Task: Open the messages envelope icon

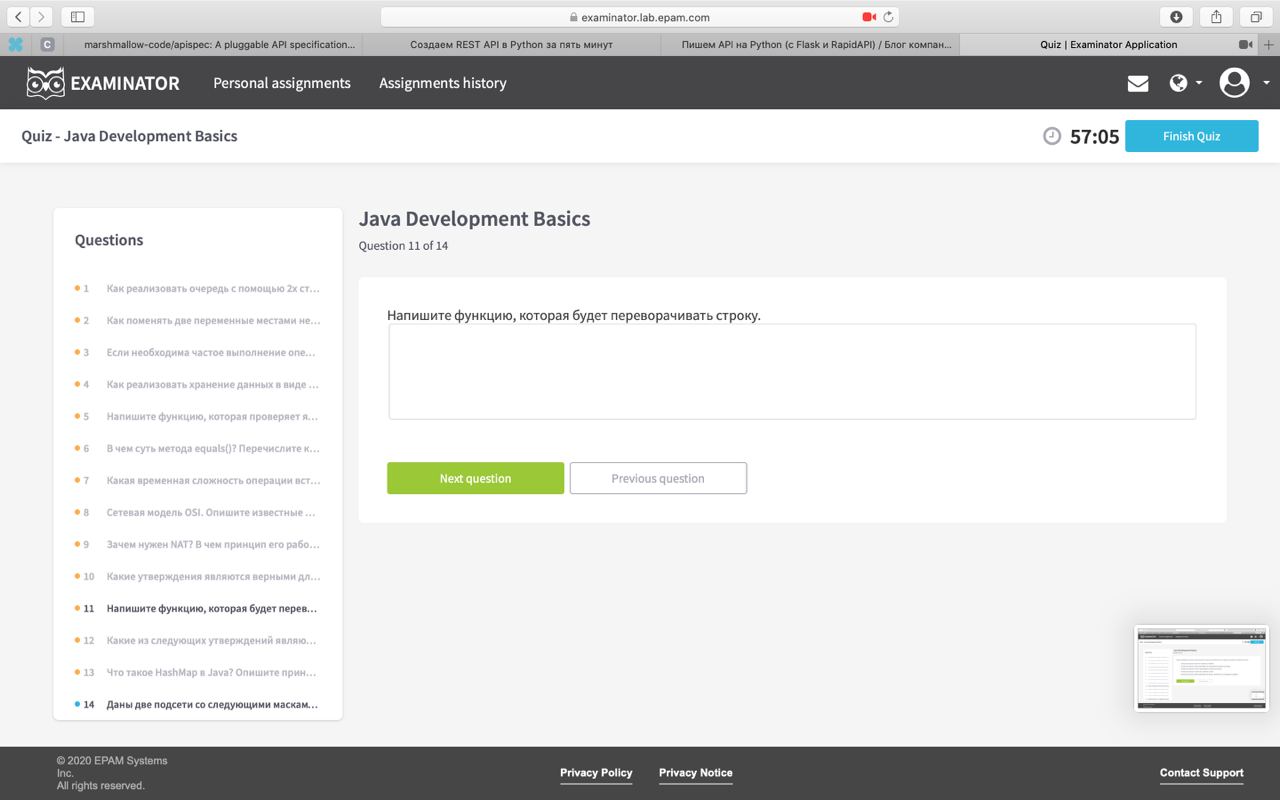Action: pyautogui.click(x=1138, y=84)
